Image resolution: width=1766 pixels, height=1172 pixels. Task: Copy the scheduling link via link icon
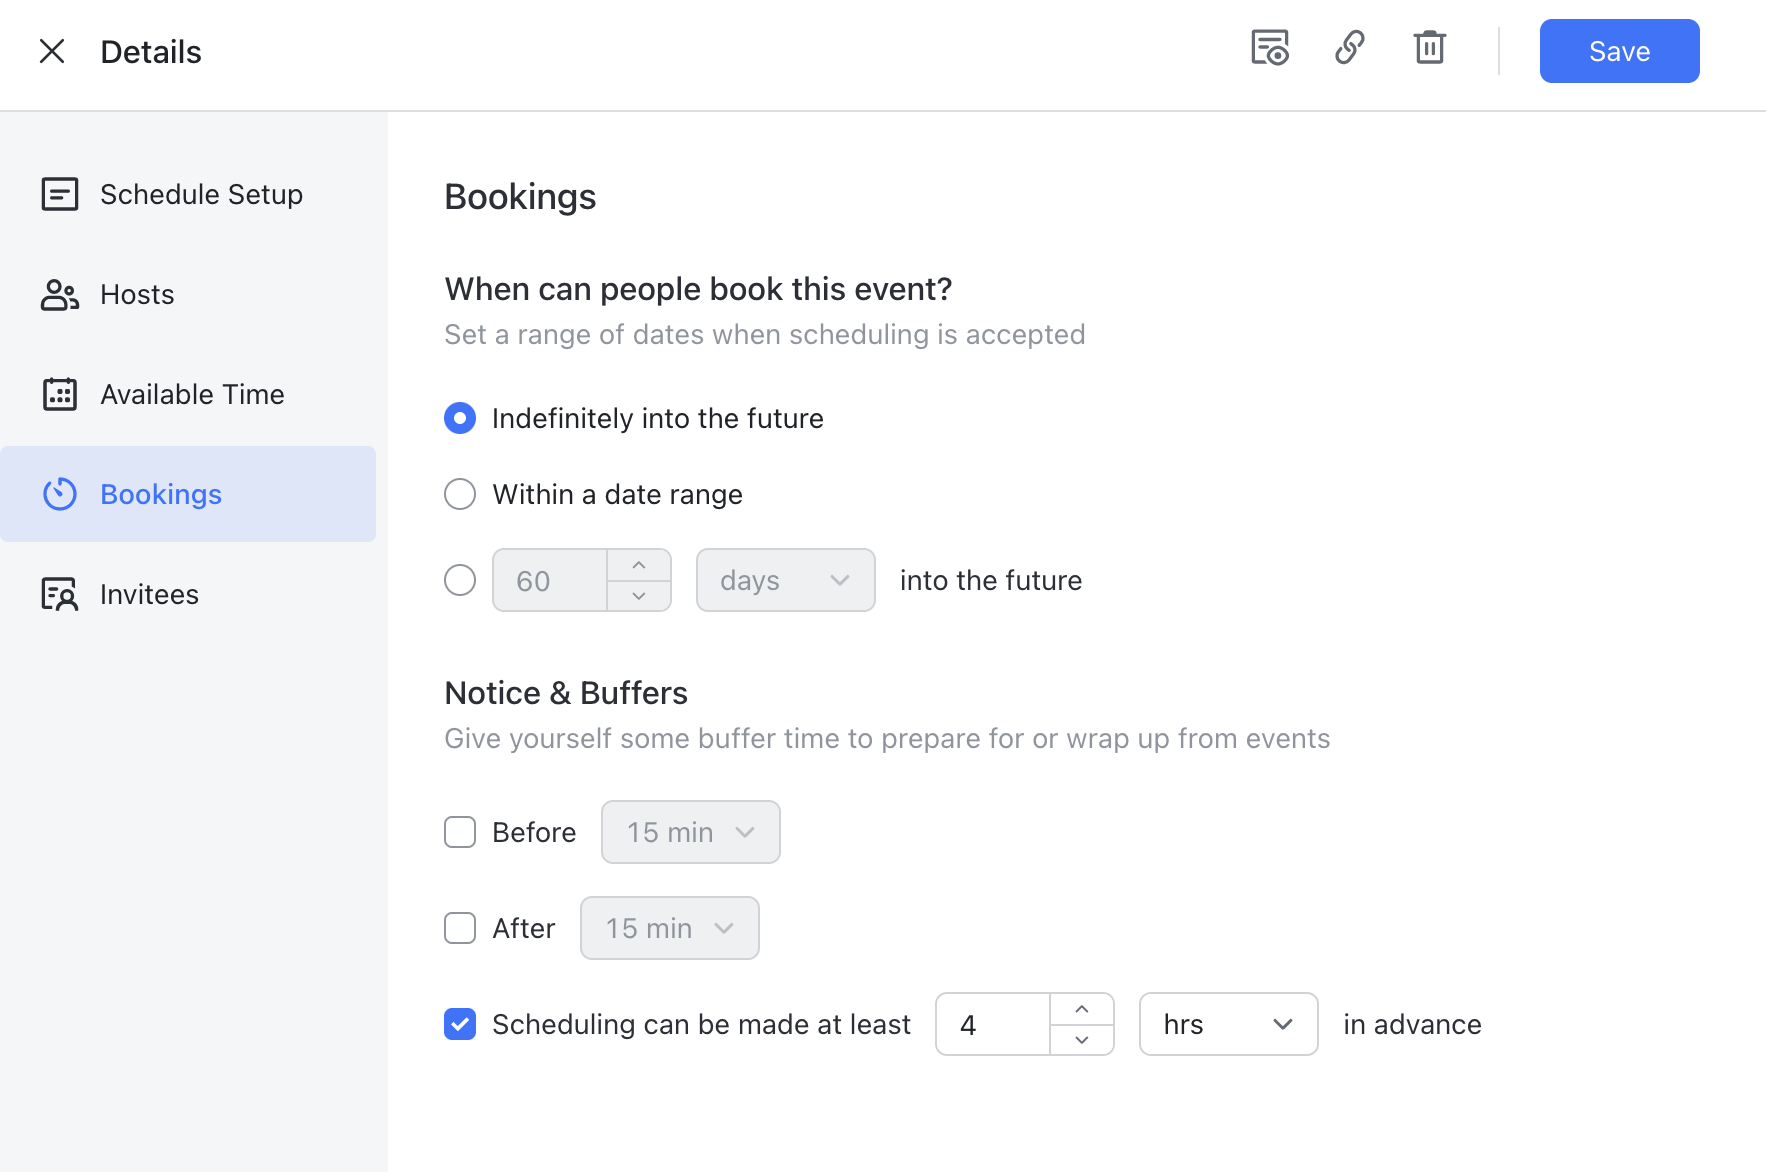tap(1350, 48)
